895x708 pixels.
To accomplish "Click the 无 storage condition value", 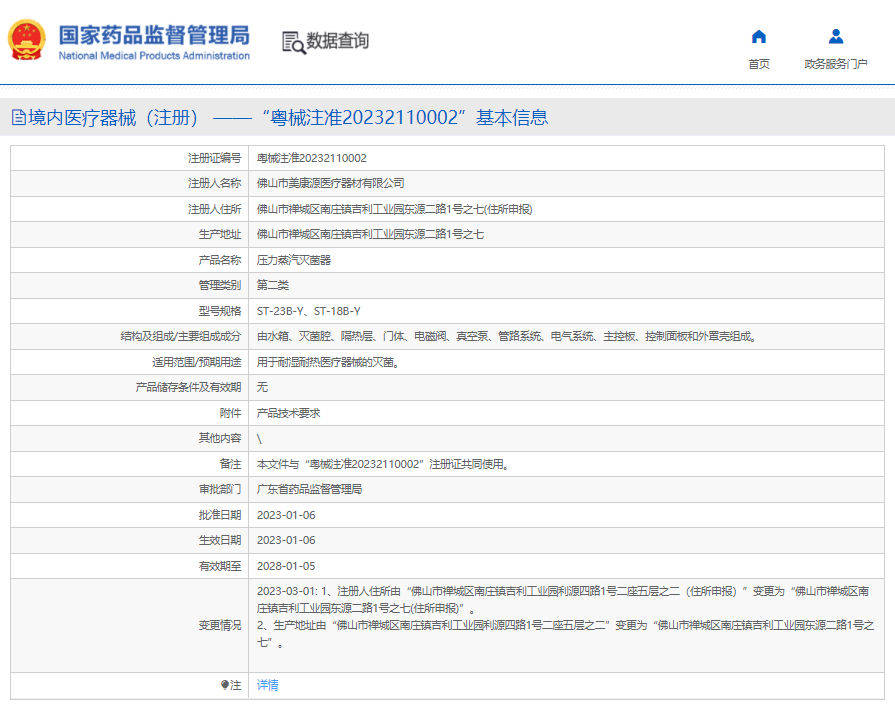I will [x=262, y=387].
